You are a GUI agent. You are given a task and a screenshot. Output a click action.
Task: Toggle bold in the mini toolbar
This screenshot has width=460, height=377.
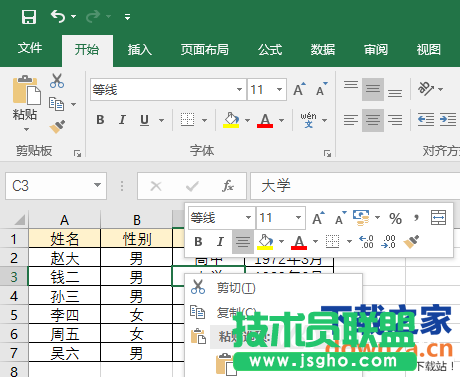198,241
